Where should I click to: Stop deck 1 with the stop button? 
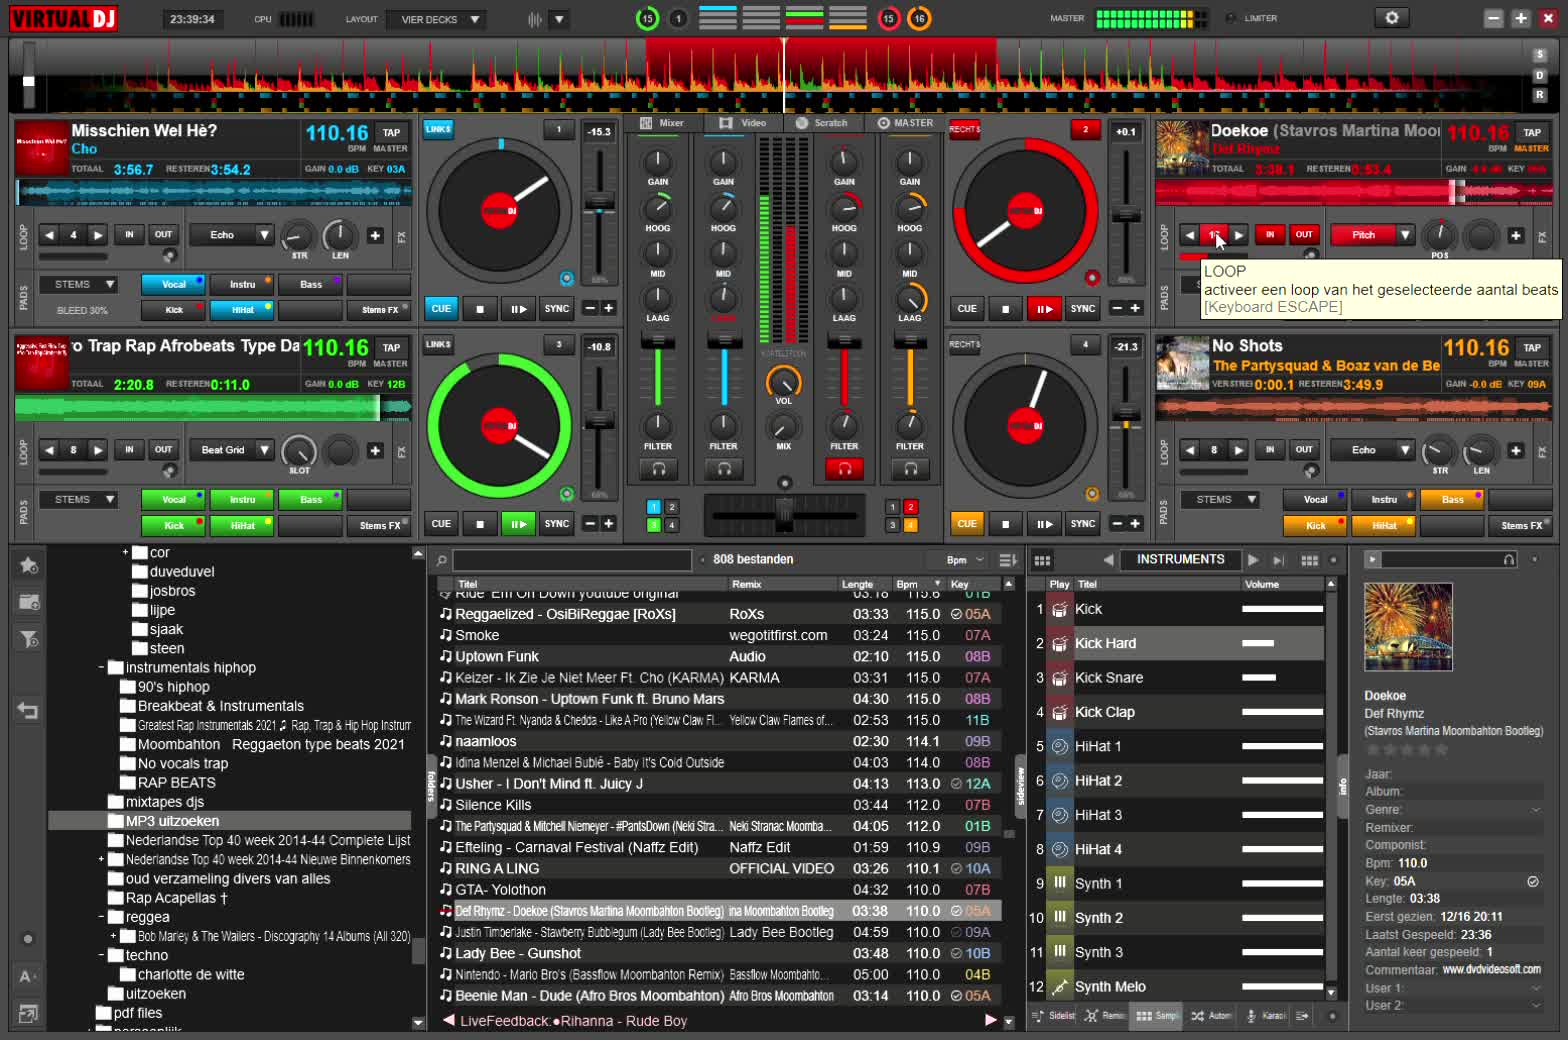[480, 308]
